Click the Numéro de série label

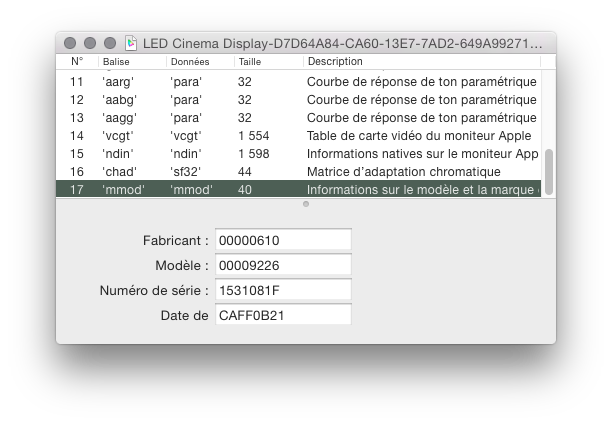pyautogui.click(x=154, y=290)
